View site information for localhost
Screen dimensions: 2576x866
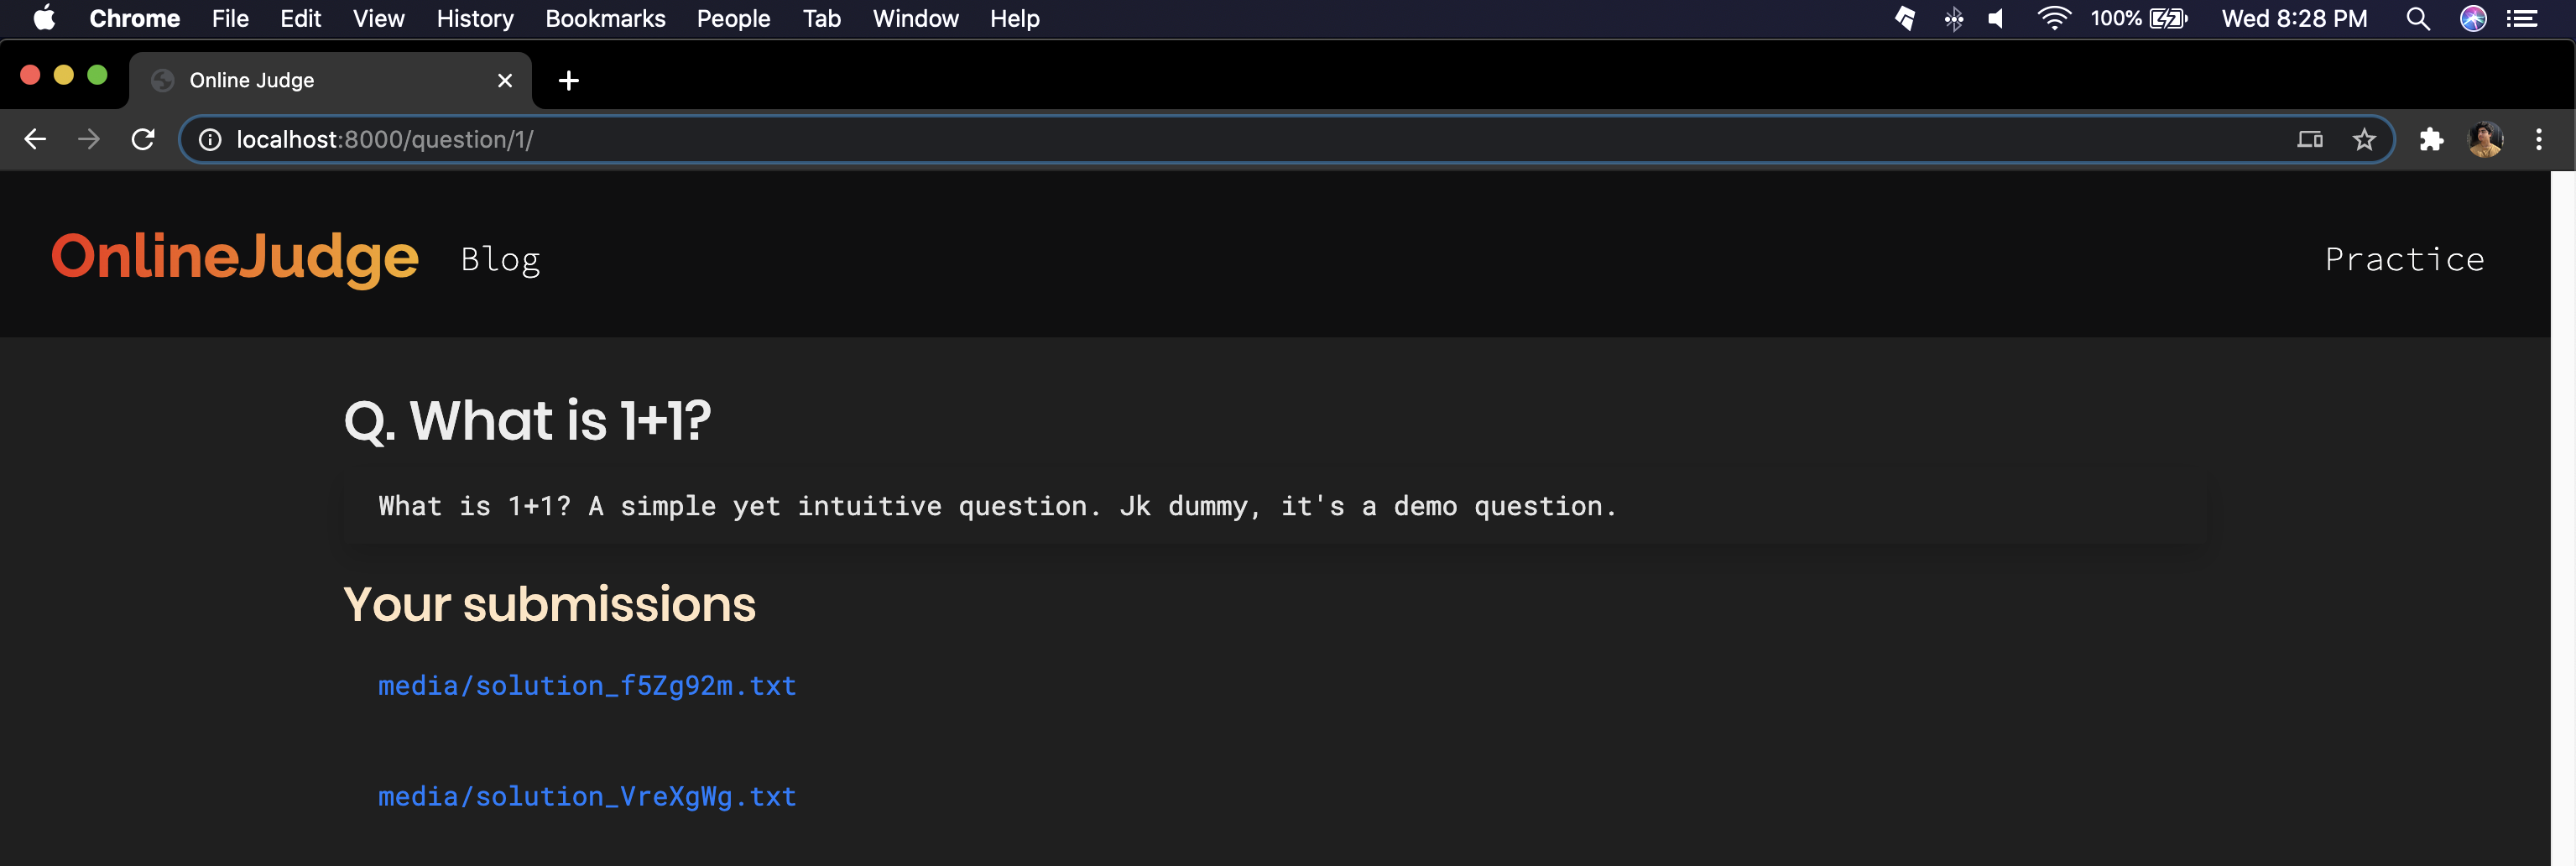coord(210,139)
